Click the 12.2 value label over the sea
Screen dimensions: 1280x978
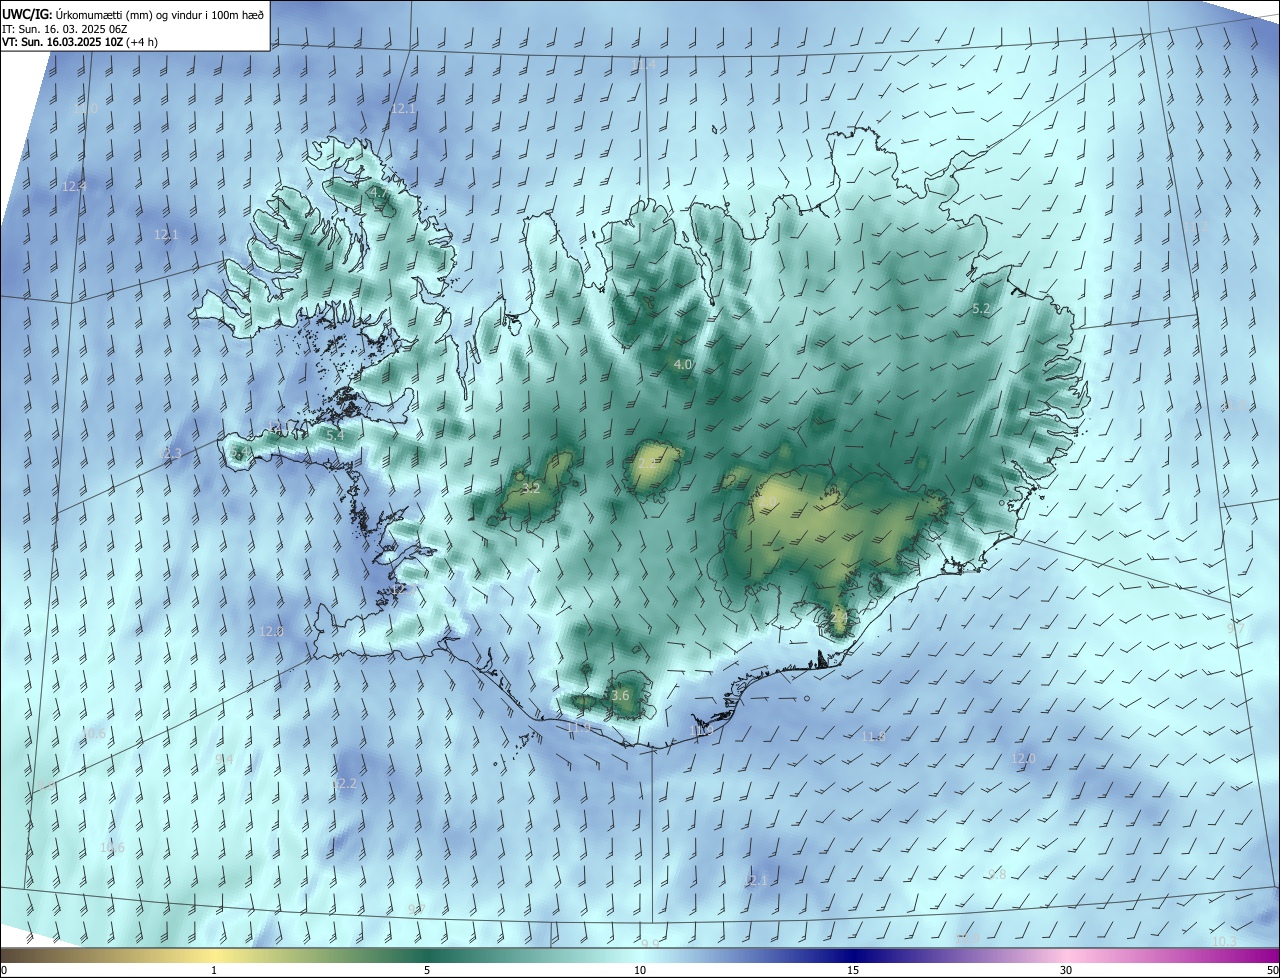(344, 783)
